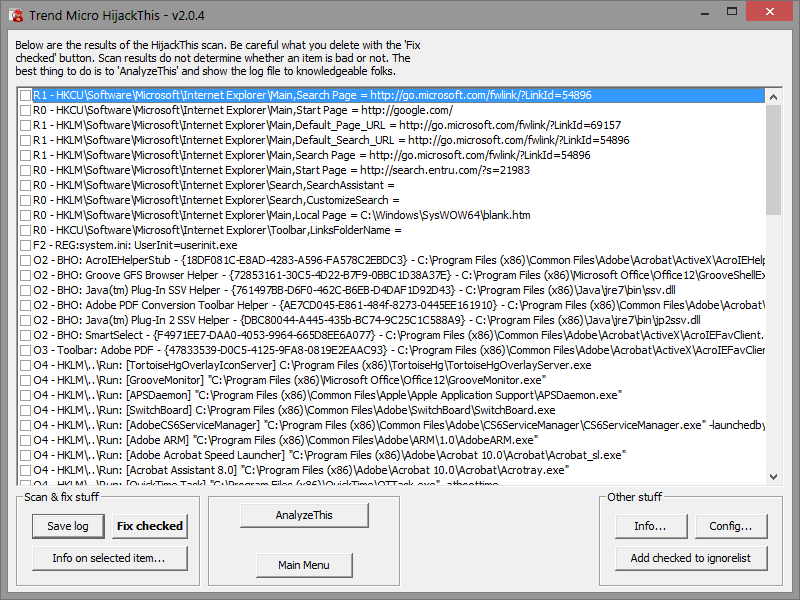Click Add checked to ignorelist
The height and width of the screenshot is (600, 800).
(x=690, y=558)
